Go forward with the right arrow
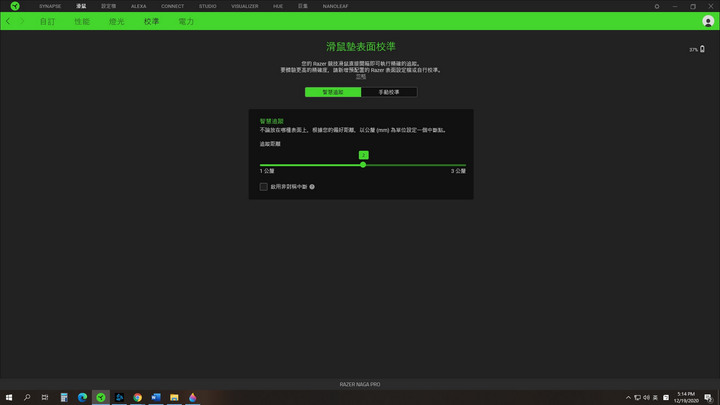720x405 pixels. [22, 21]
